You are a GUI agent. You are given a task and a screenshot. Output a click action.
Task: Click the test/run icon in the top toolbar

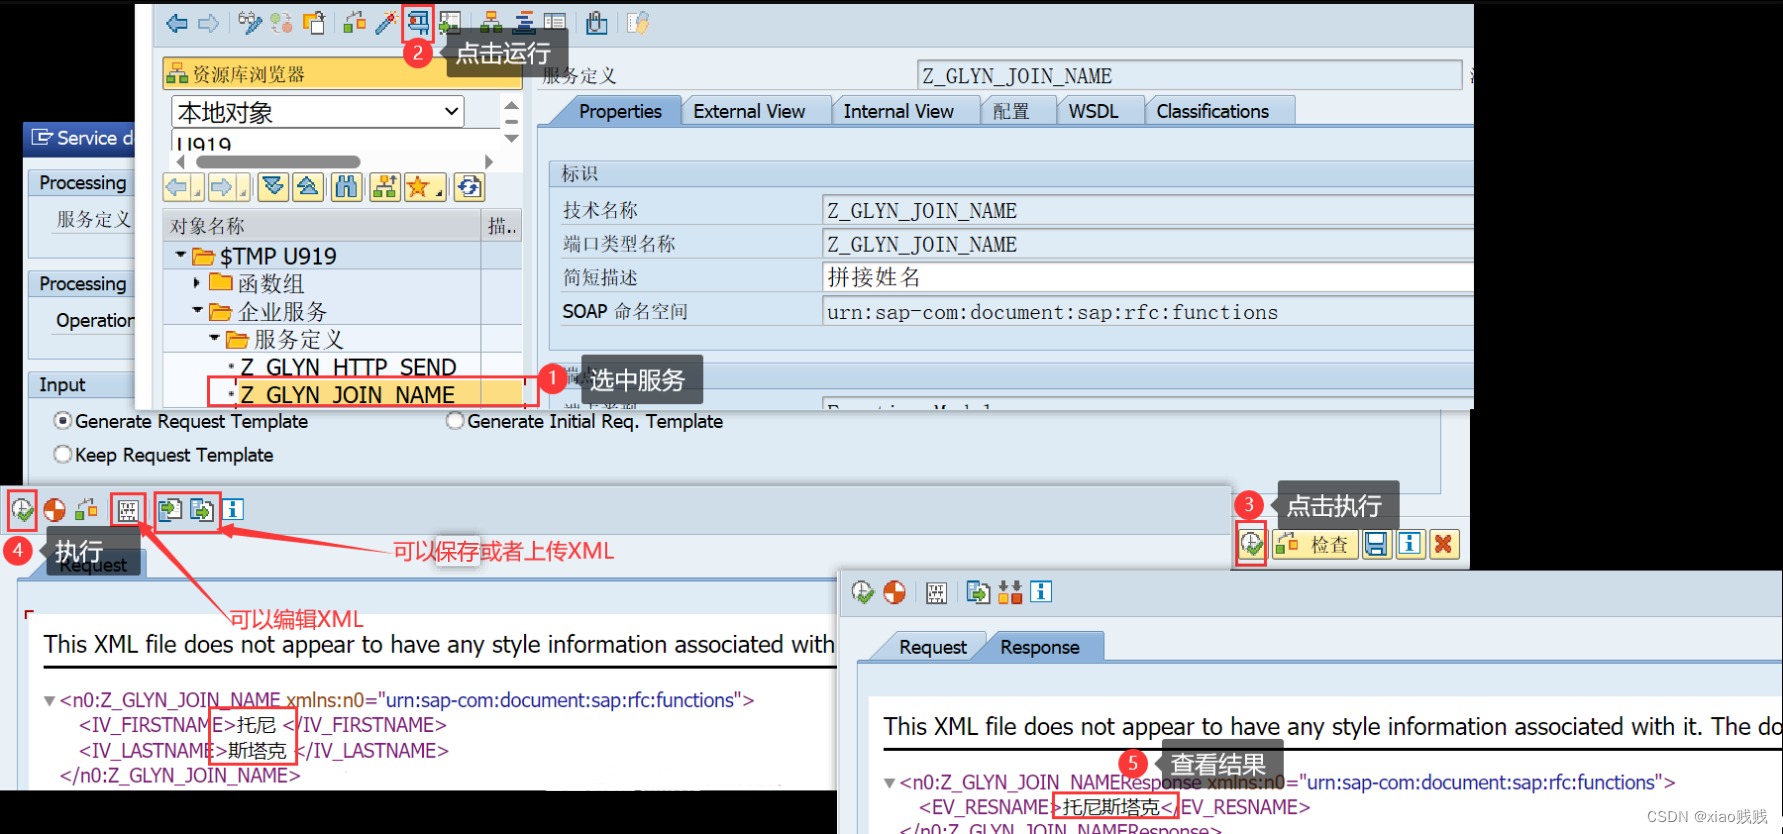pos(418,22)
